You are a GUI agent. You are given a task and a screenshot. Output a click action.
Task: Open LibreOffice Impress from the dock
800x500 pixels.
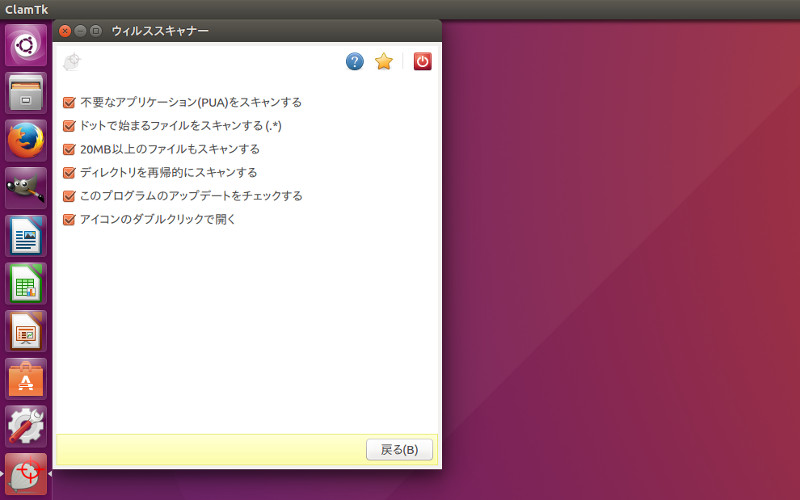(26, 331)
